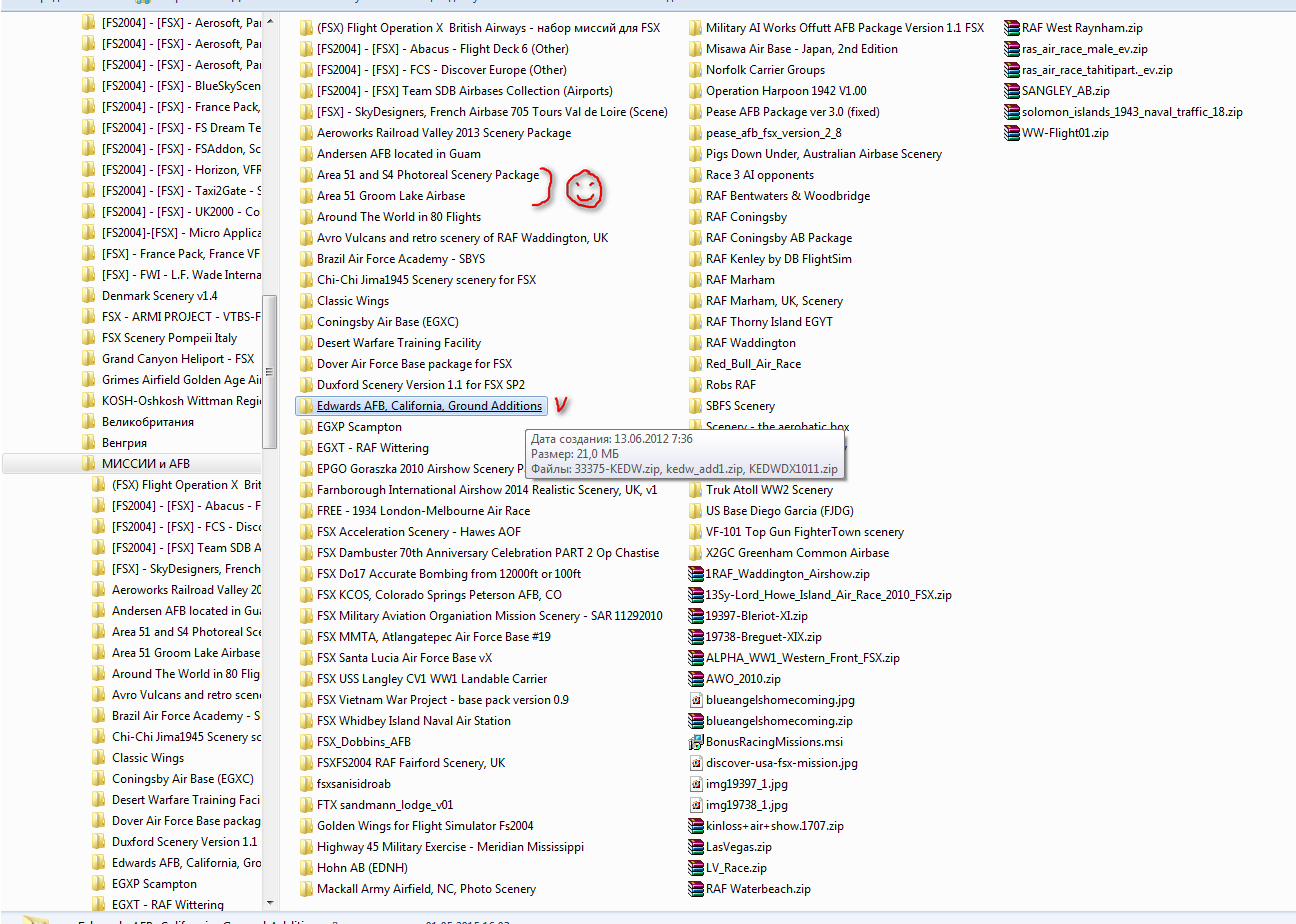Select US Base Diego Garcia (FJDG)
Screen dimensions: 1296x924
(778, 511)
